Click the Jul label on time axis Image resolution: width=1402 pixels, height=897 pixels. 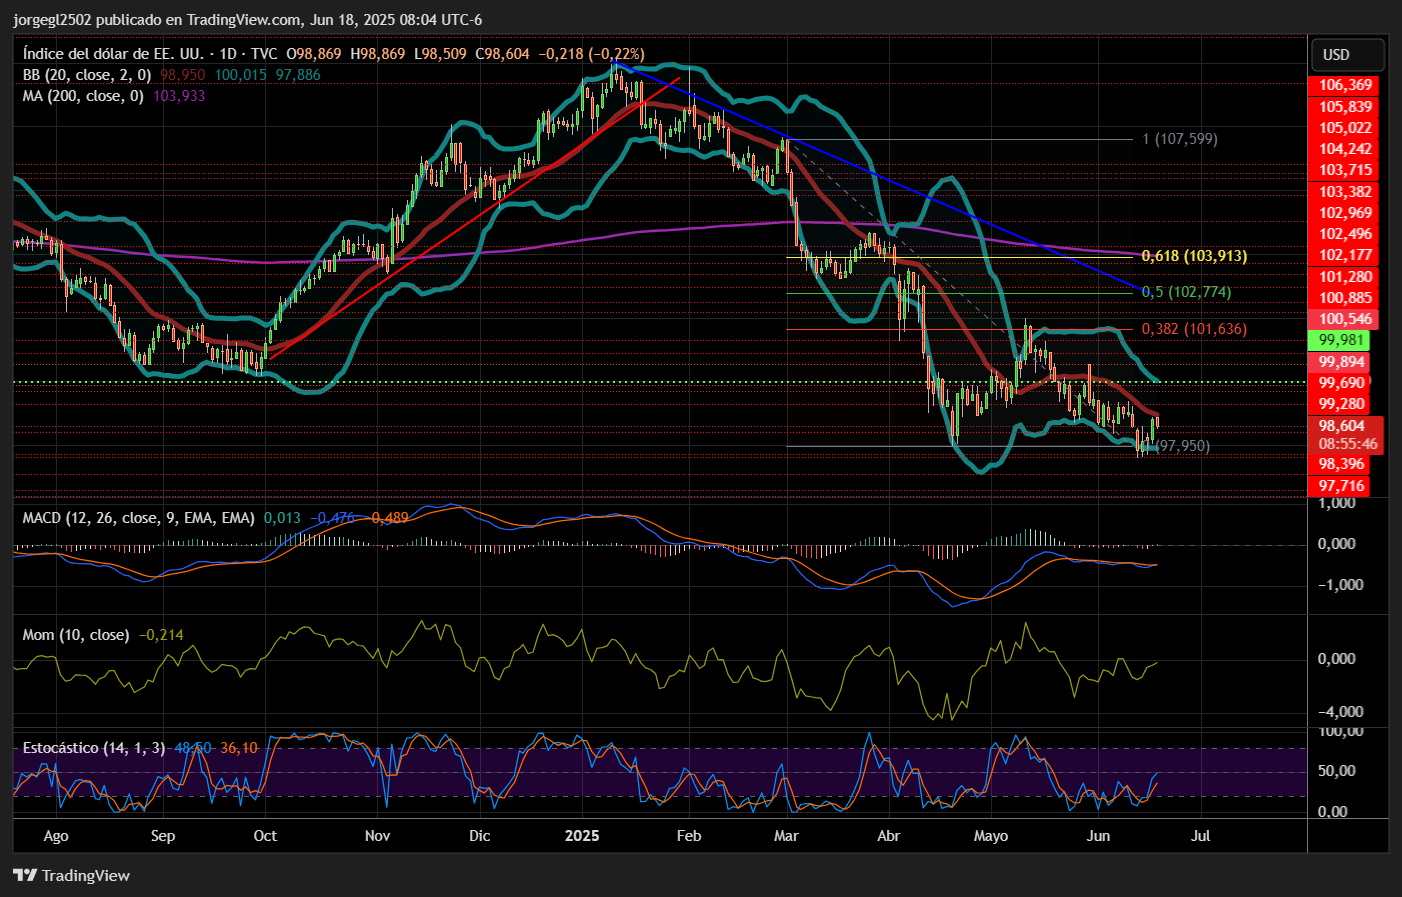click(1201, 836)
